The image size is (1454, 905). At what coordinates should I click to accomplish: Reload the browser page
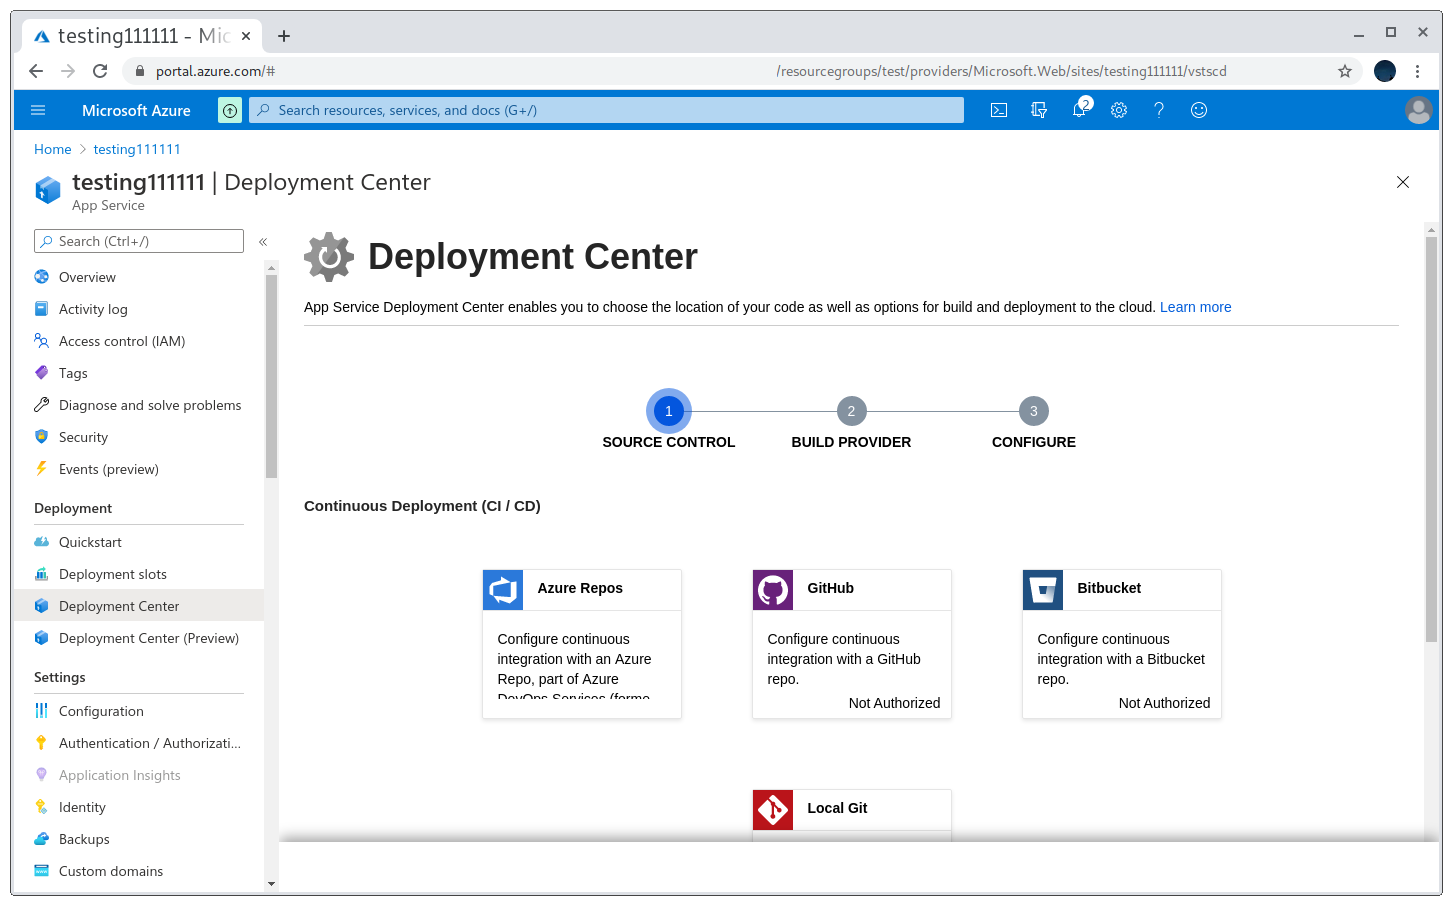coord(100,71)
